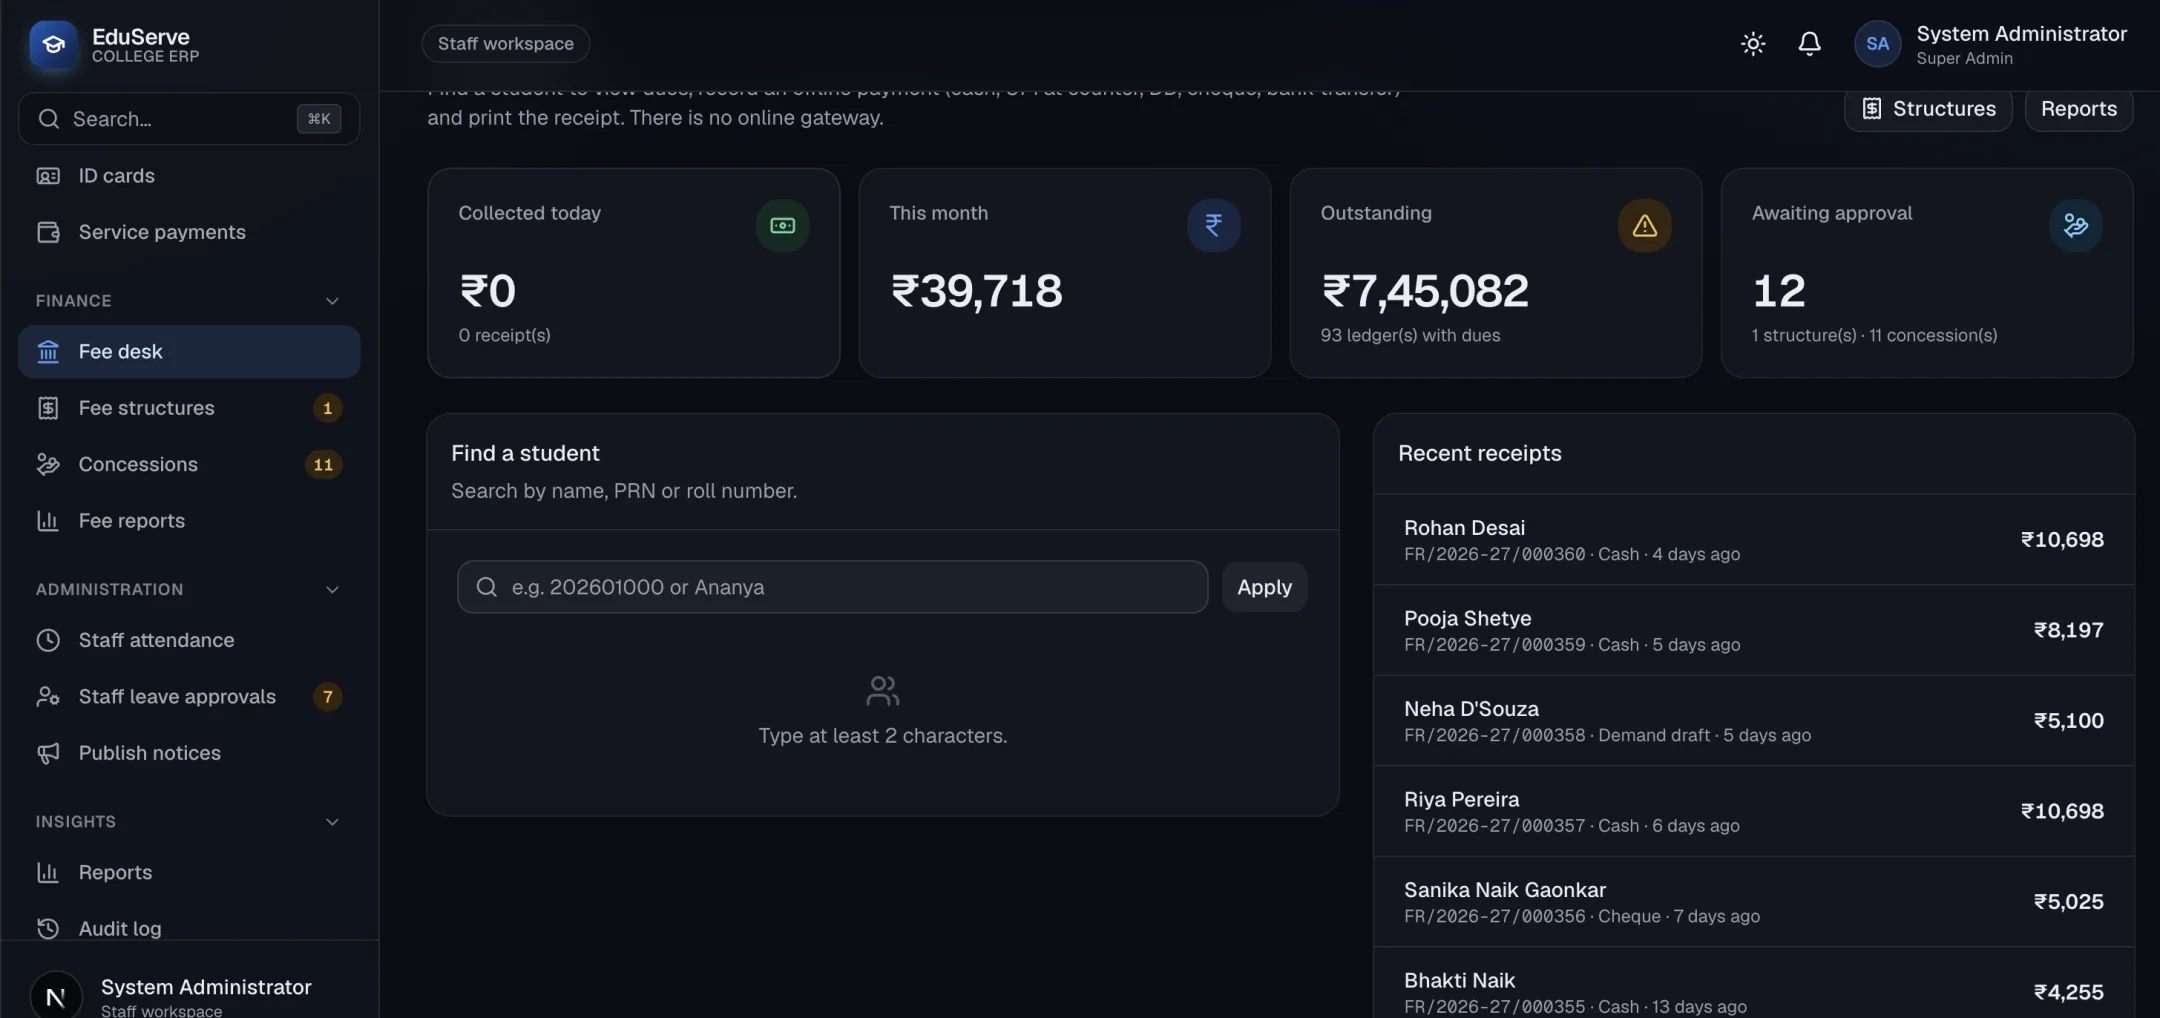
Task: Click Apply next to student search
Action: click(x=1264, y=587)
